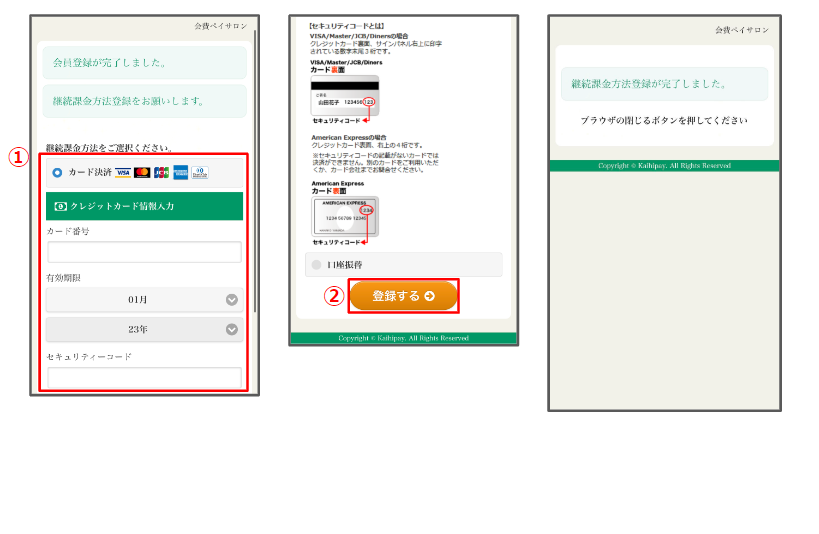Screen dimensions: 819x534
Task: Open the 23年 expiry year dropdown
Action: point(137,329)
